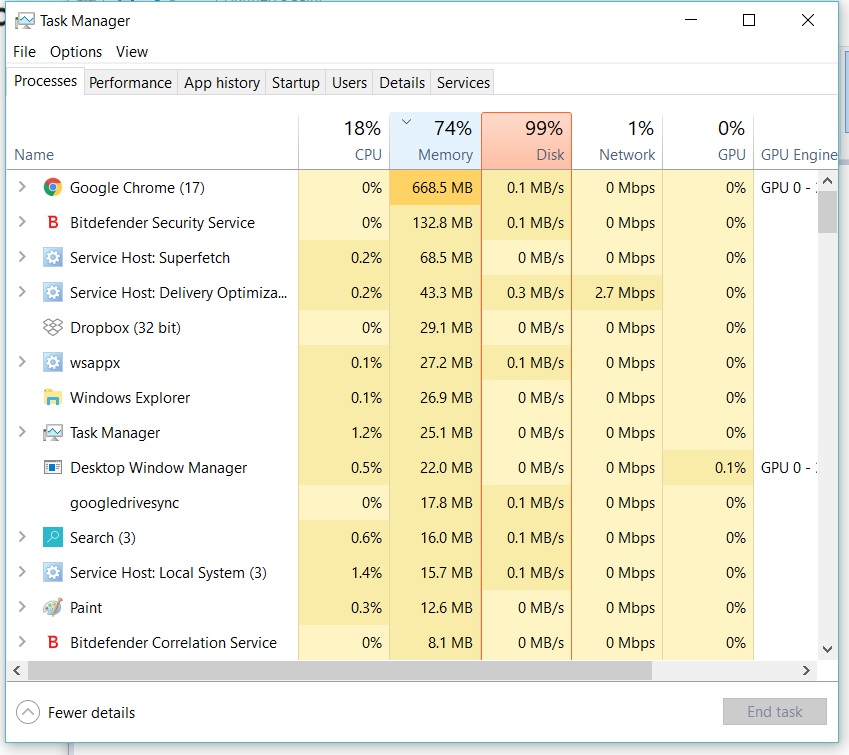
Task: Select the Processes tab
Action: tap(45, 81)
